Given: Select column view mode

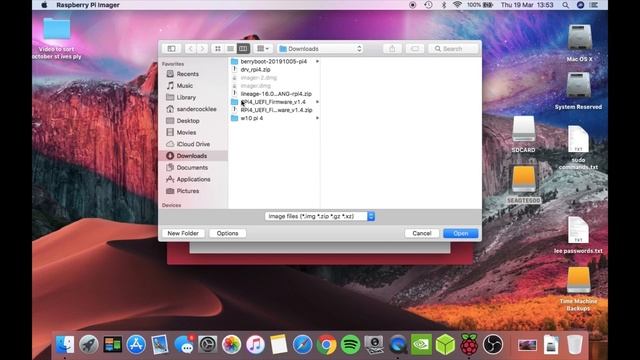Looking at the screenshot, I should point(243,49).
